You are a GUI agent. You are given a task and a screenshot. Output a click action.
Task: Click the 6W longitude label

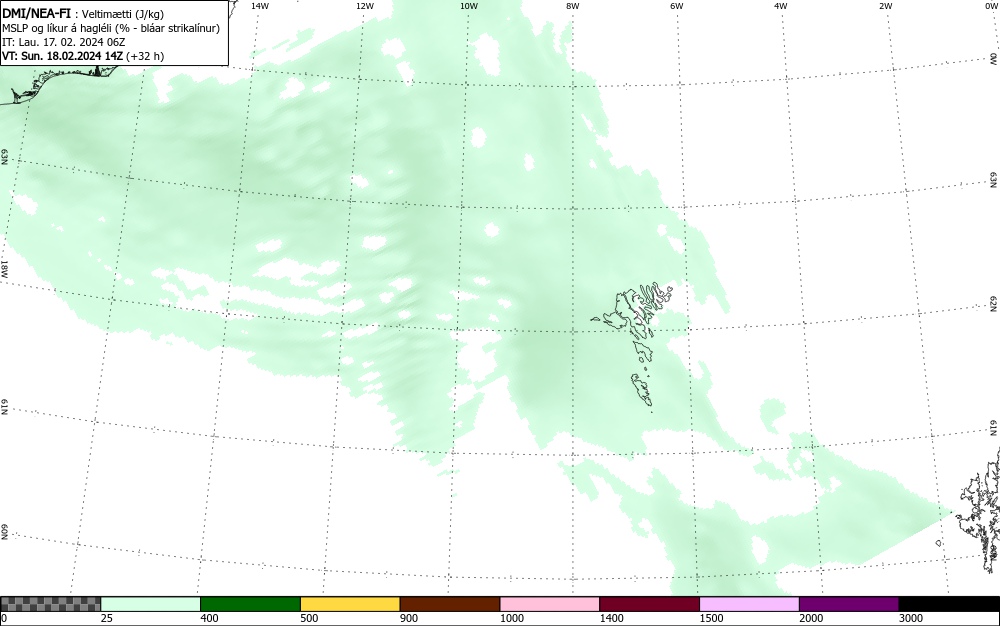coord(677,6)
